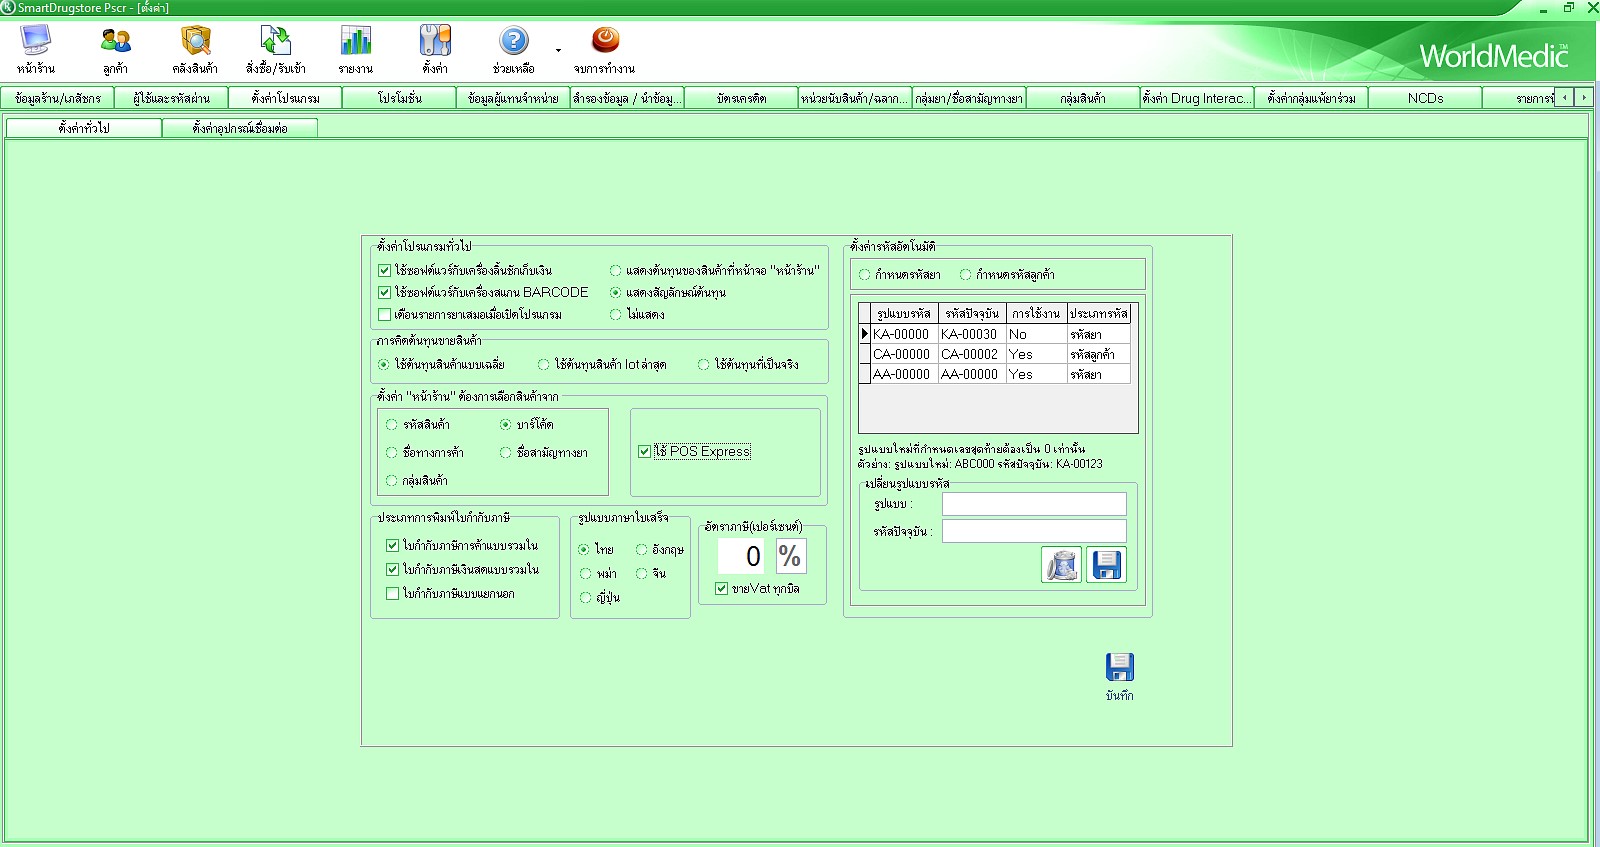Toggle the ใช้ POS Express checkbox
1600x847 pixels.
pyautogui.click(x=645, y=452)
